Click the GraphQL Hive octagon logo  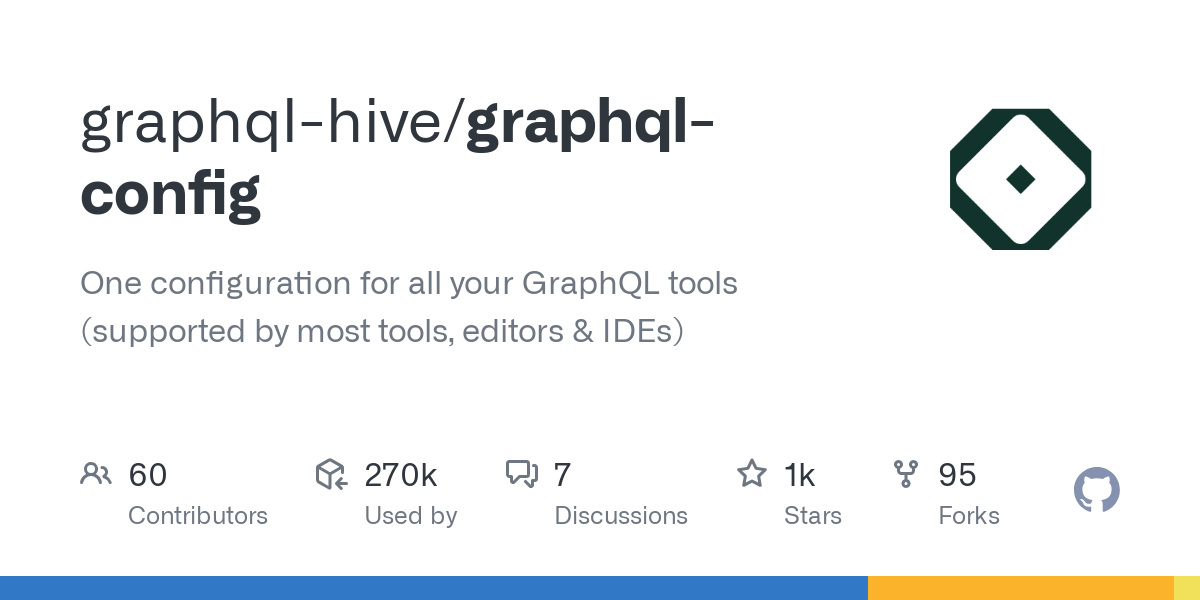point(1020,179)
